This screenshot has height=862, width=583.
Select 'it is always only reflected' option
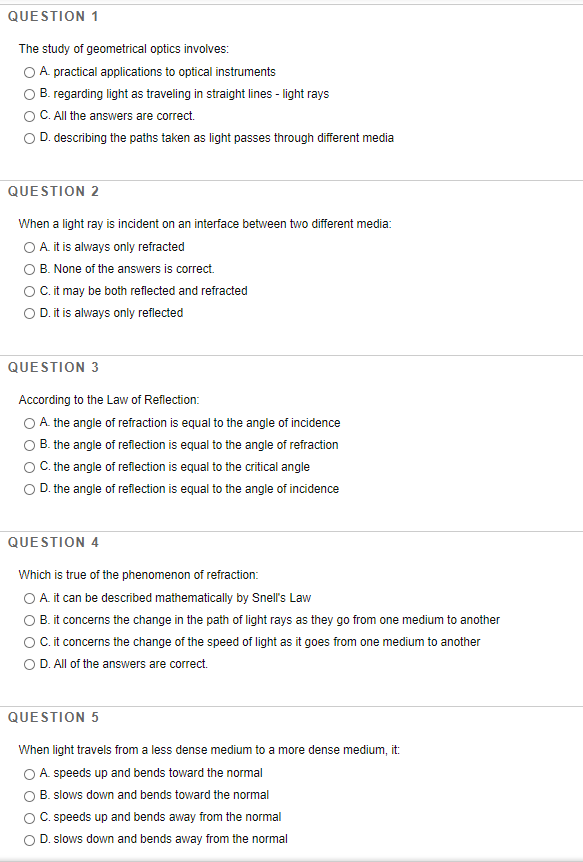click(x=29, y=312)
